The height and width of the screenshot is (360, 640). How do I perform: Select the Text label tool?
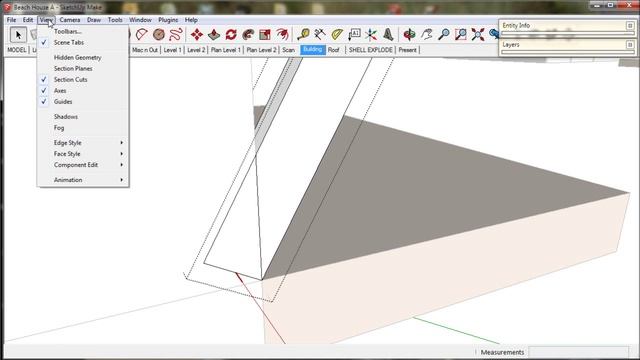(x=354, y=35)
